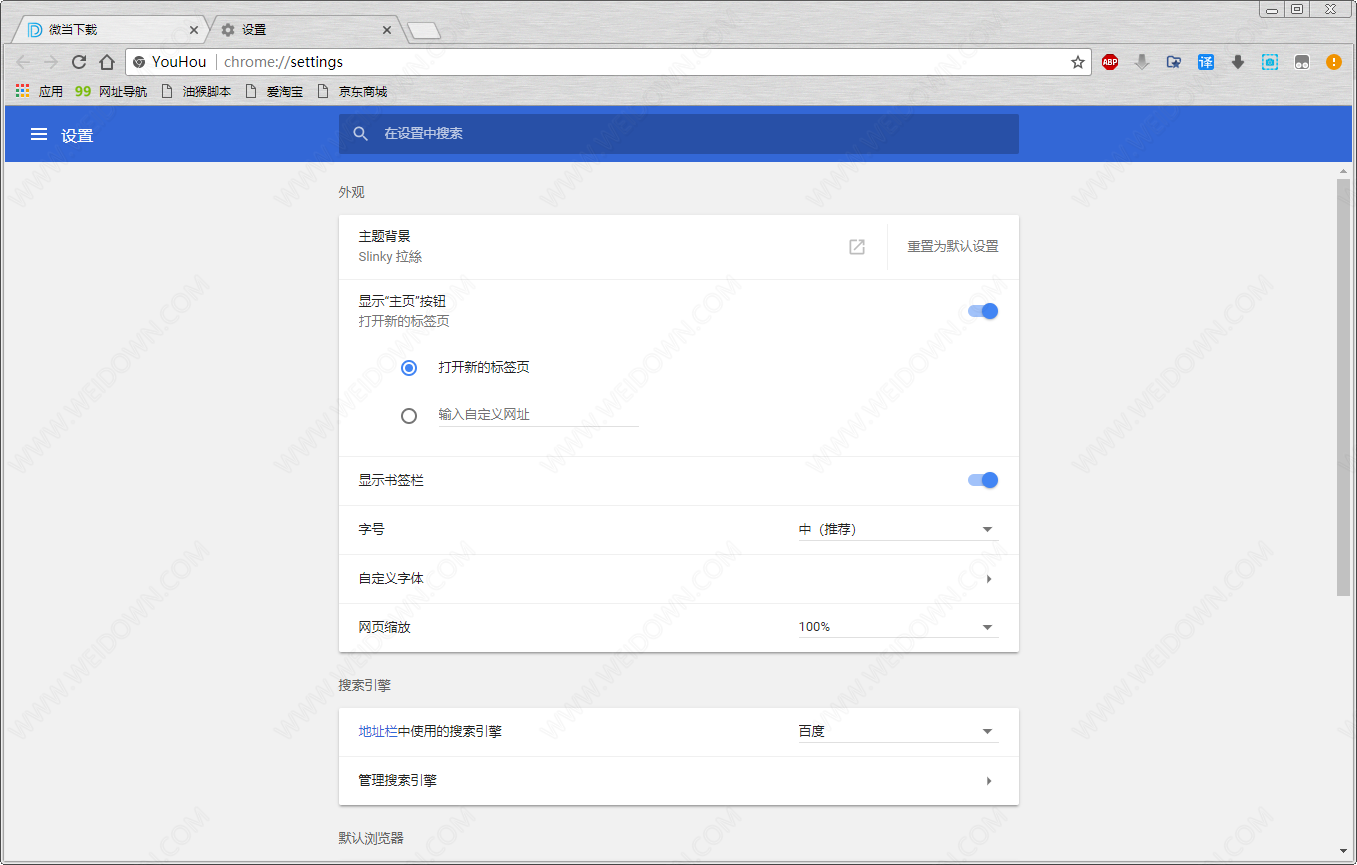Screen dimensions: 1357x865
Task: Click the scrollbar up arrow
Action: (x=1343, y=172)
